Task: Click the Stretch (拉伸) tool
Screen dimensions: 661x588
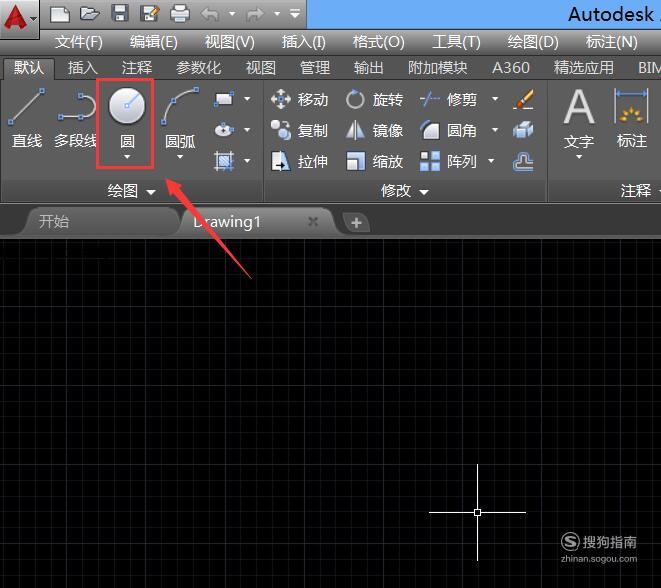Action: click(299, 161)
